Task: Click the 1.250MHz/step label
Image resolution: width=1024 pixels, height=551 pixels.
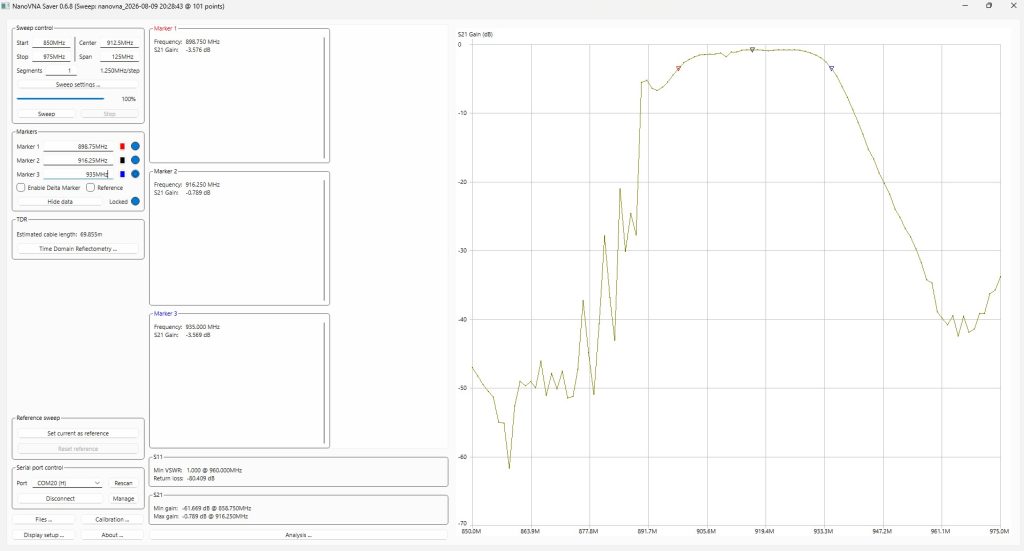Action: tap(120, 71)
